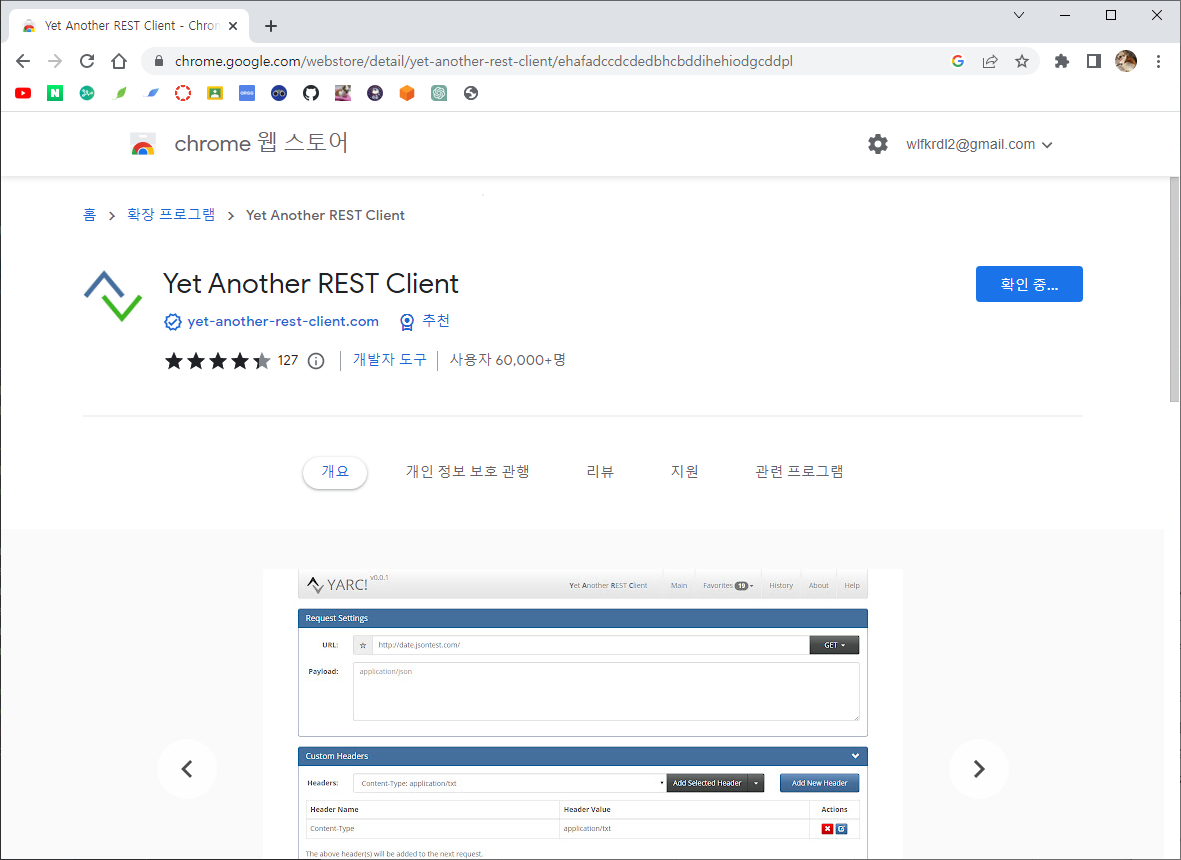The width and height of the screenshot is (1181, 860).
Task: Click the Google icon in address bar
Action: [958, 61]
